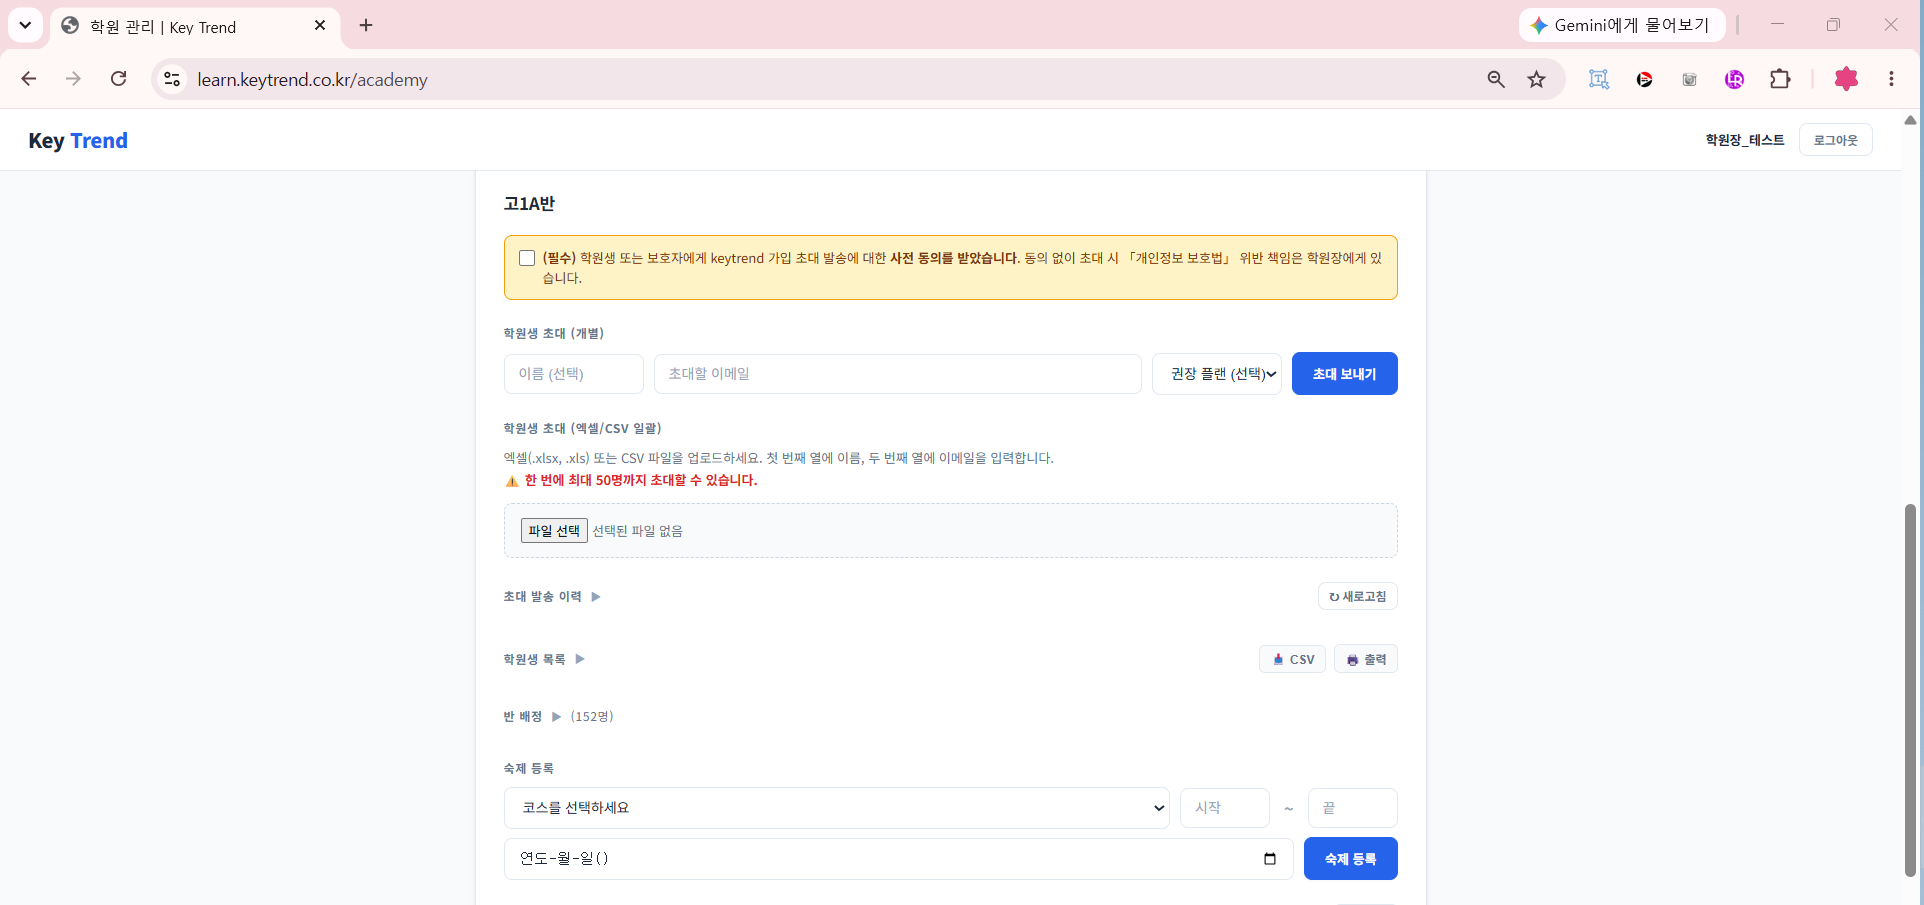Click the 시작 input field
The image size is (1924, 905).
coord(1225,808)
